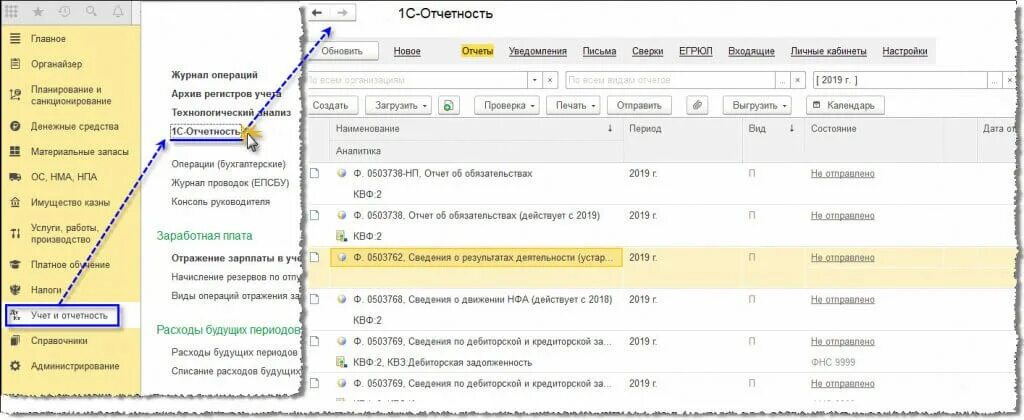Expand the Загрузить dropdown button

pyautogui.click(x=398, y=105)
